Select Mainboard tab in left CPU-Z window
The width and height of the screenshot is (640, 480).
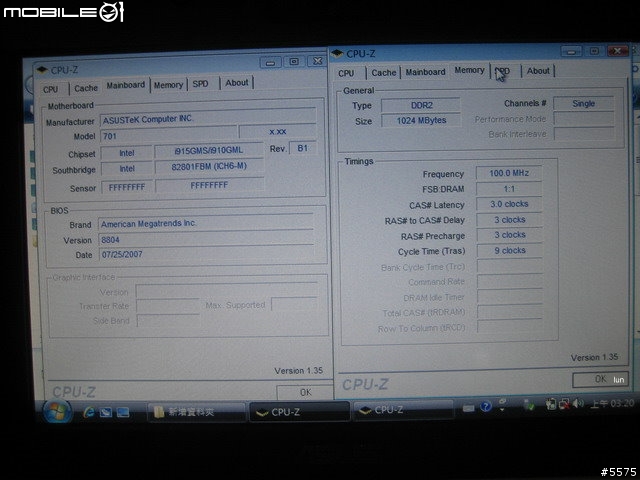(x=126, y=85)
